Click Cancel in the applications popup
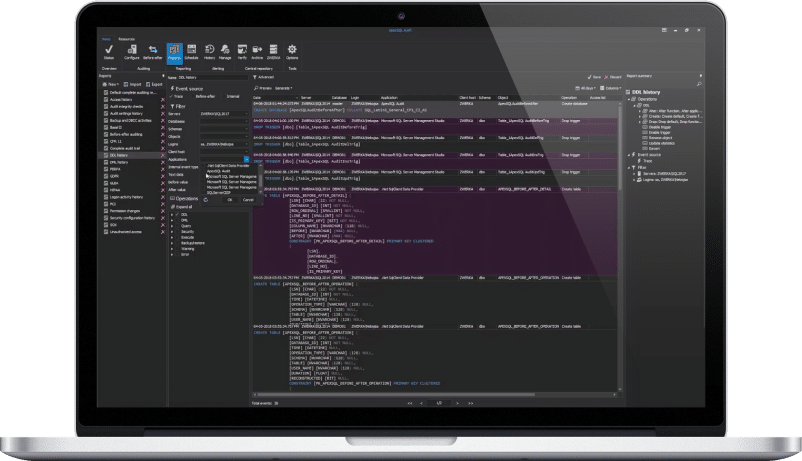The image size is (802, 461). point(248,199)
